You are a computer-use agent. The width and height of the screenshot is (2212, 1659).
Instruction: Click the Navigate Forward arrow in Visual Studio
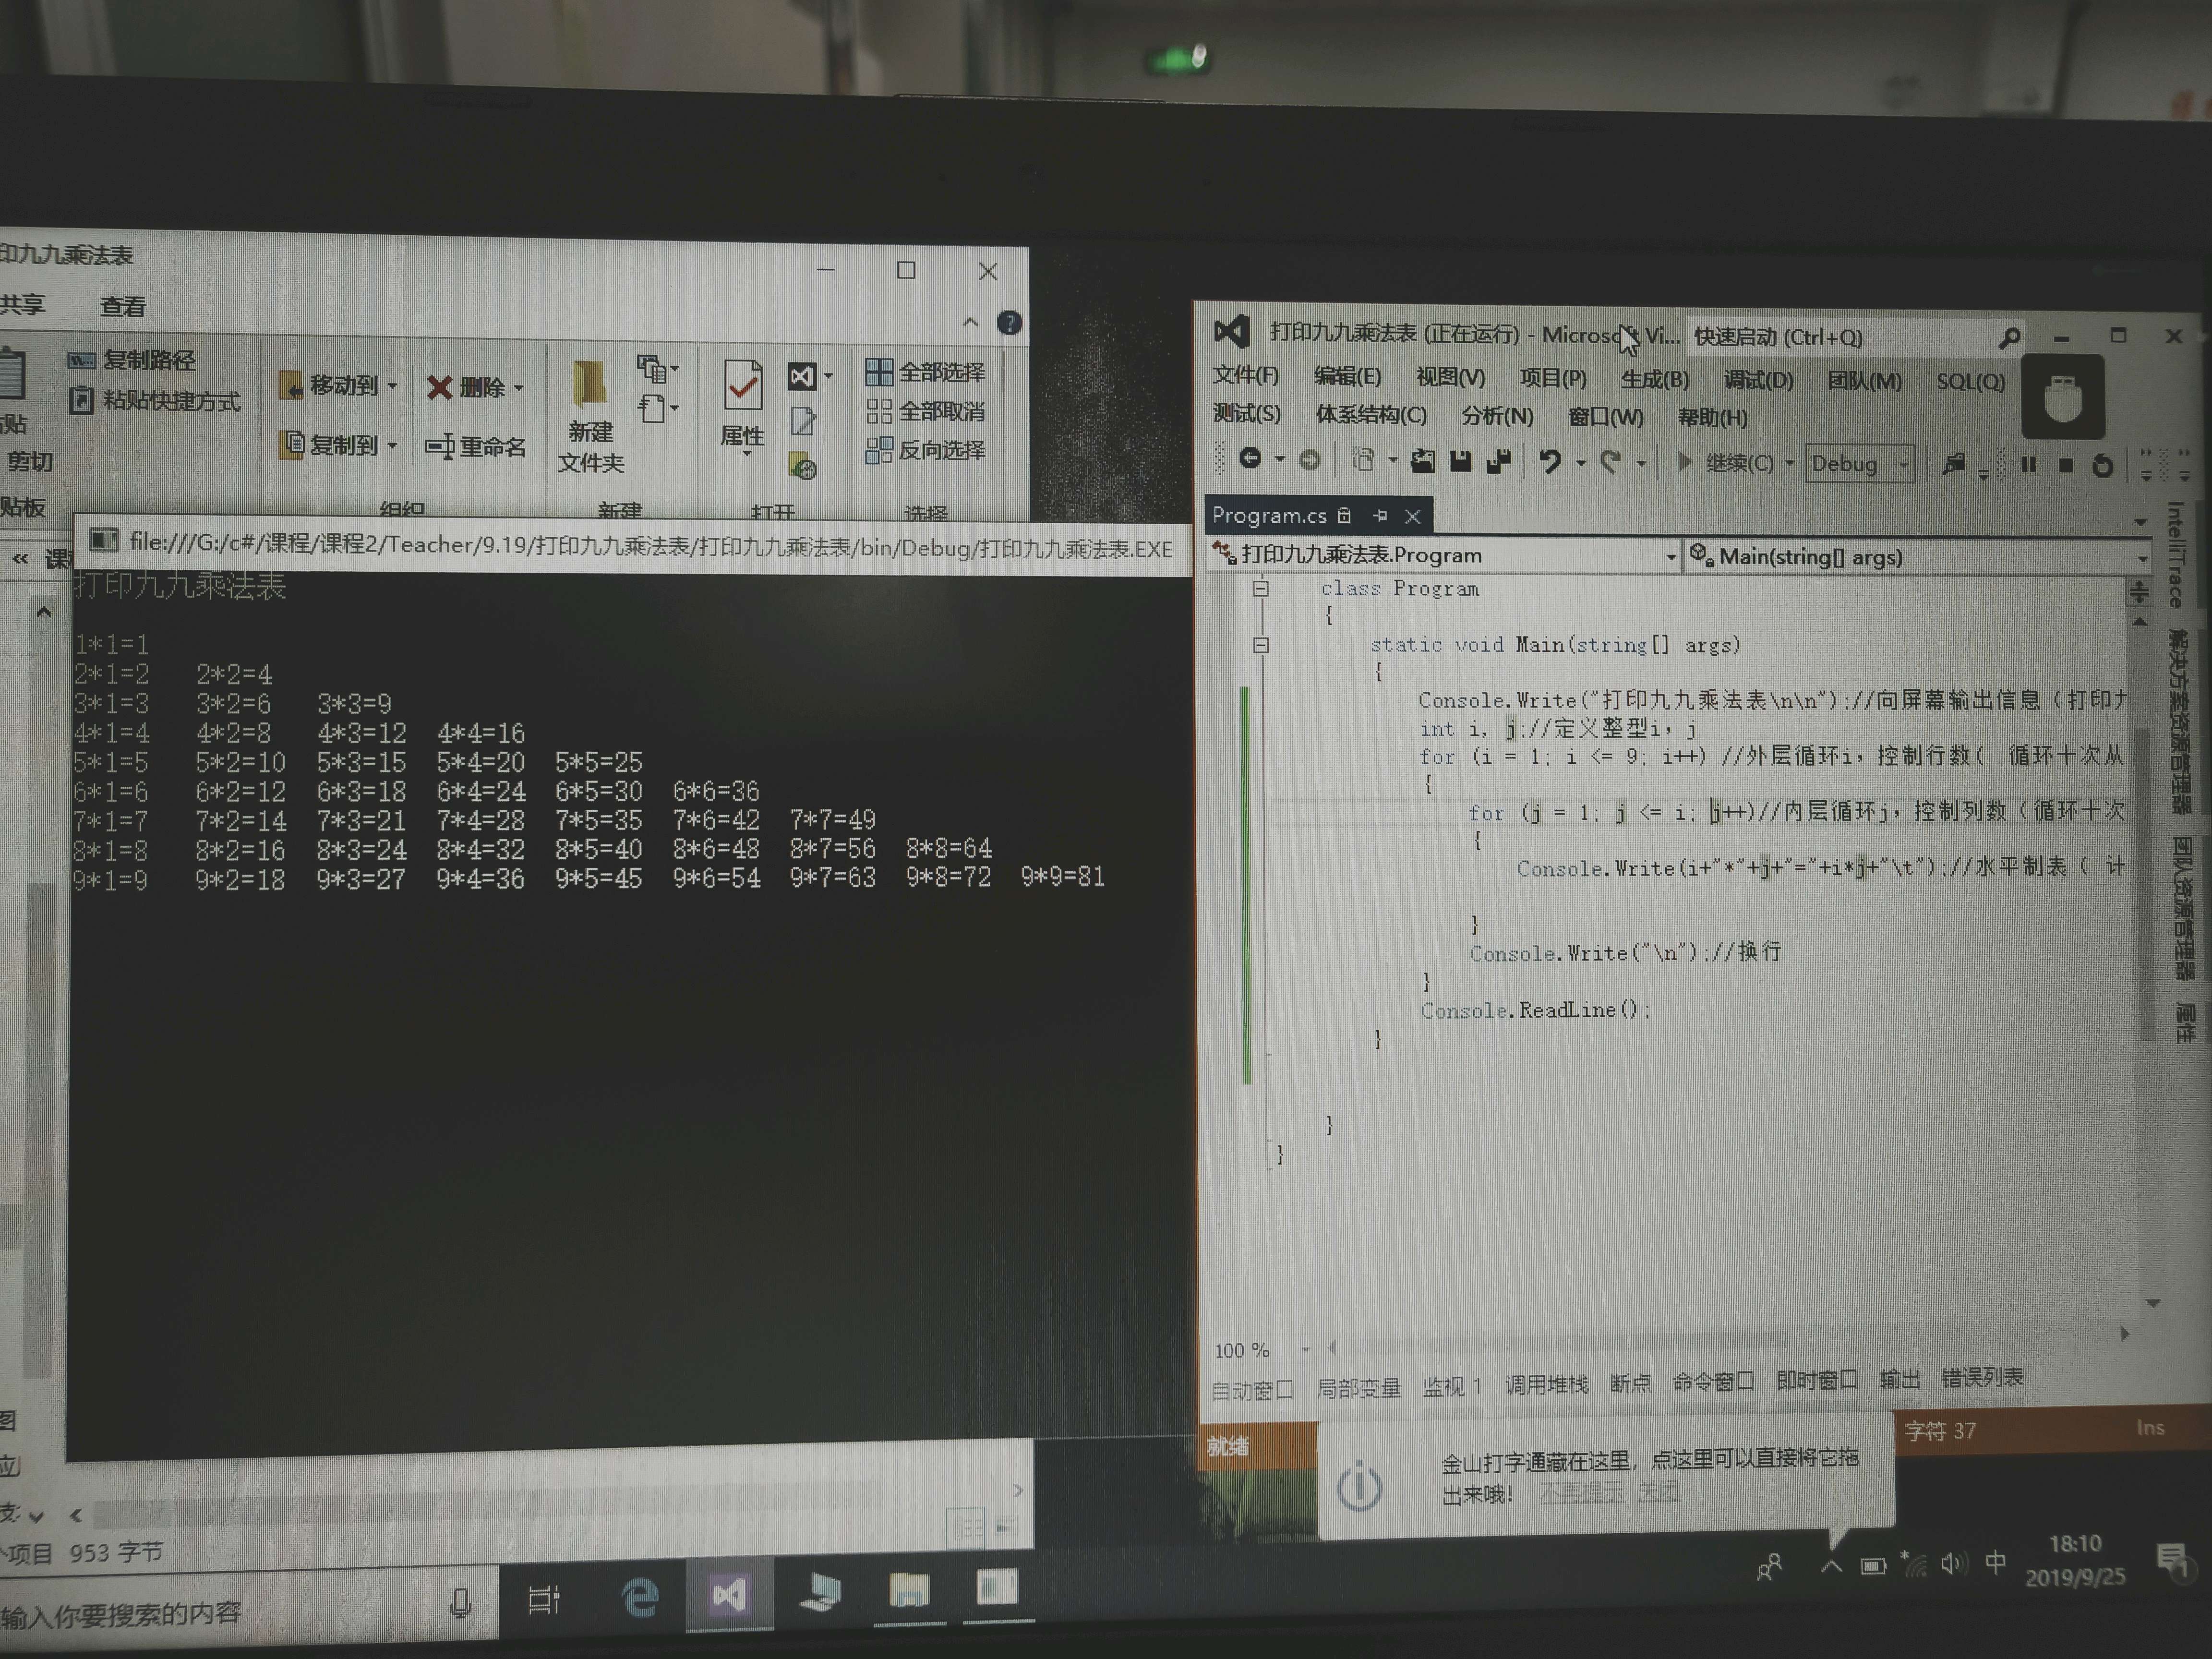click(x=1309, y=459)
